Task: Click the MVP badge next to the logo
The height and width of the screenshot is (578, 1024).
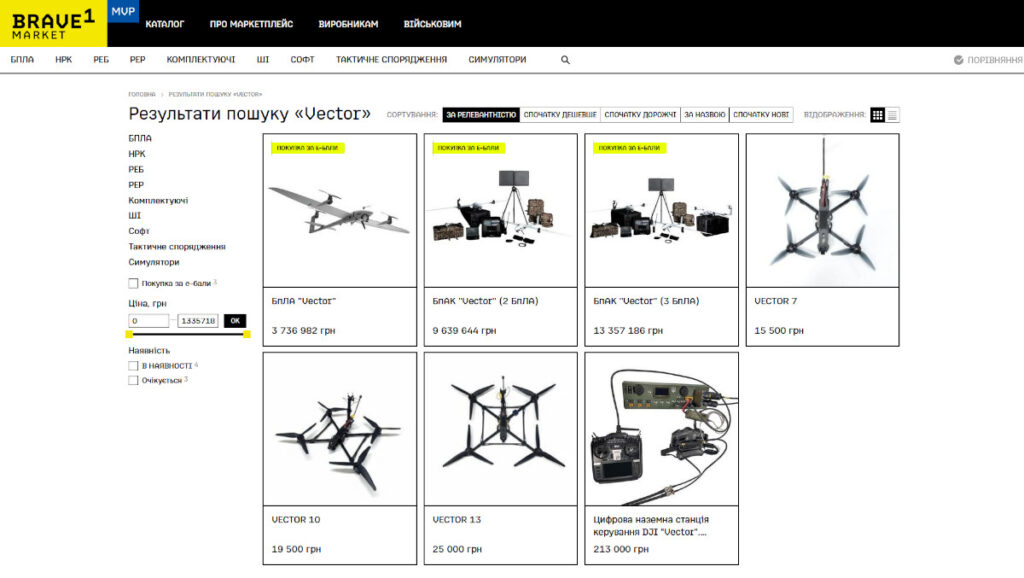Action: [x=122, y=11]
